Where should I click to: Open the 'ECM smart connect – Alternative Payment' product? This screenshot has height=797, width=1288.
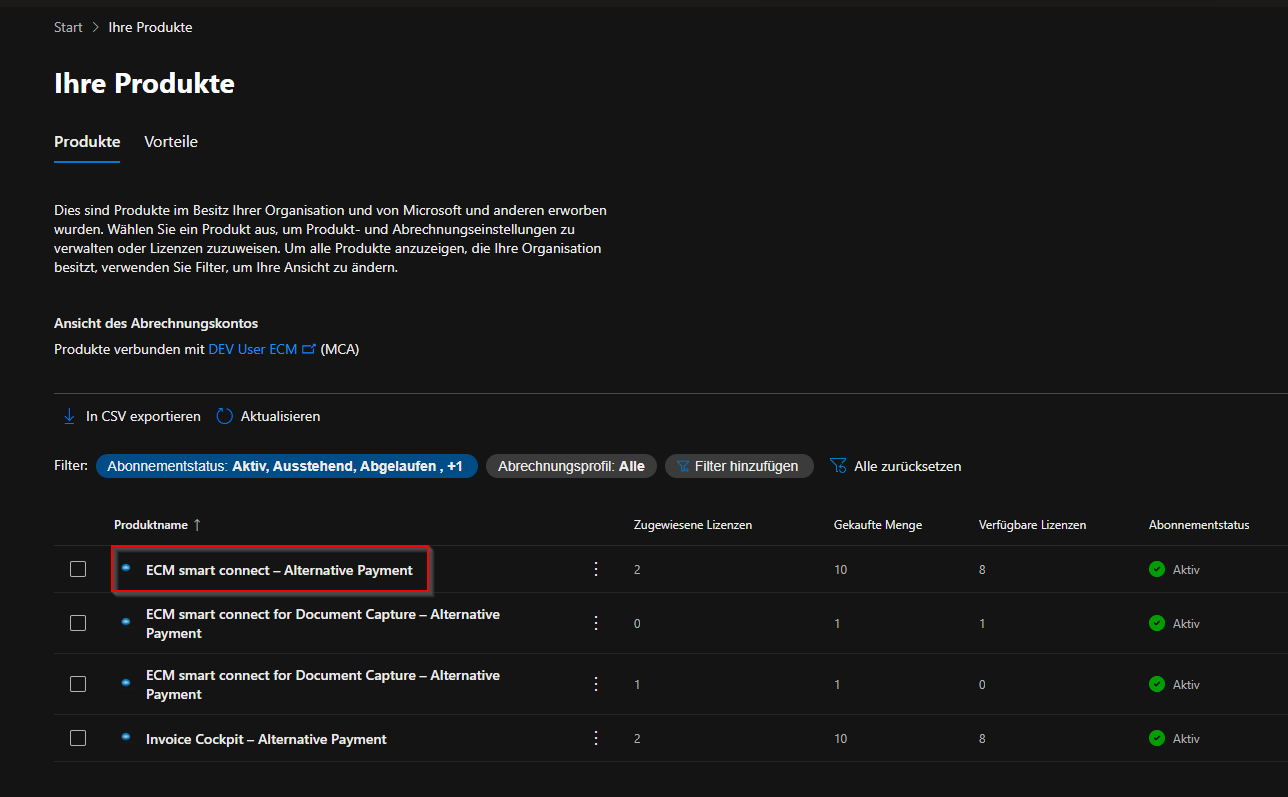[279, 570]
